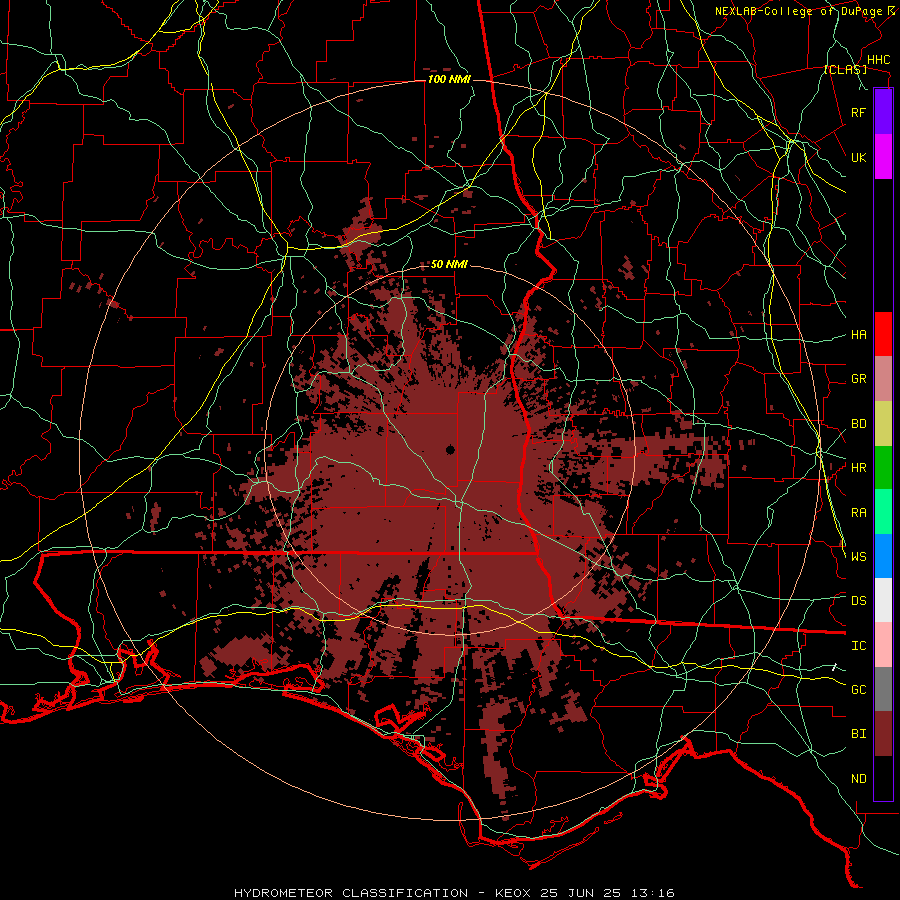Screen dimensions: 900x900
Task: Click the HA legend label
Action: tap(858, 335)
